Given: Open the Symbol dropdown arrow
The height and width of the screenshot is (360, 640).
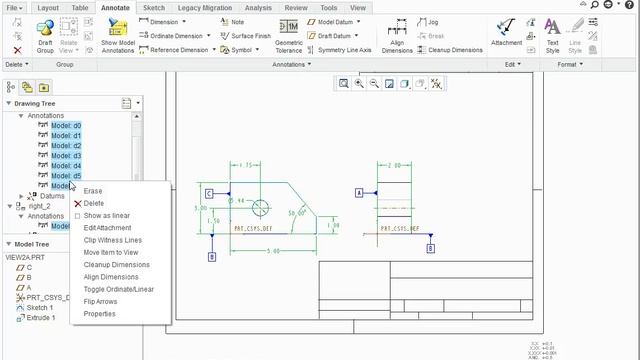Looking at the screenshot, I should coord(257,49).
